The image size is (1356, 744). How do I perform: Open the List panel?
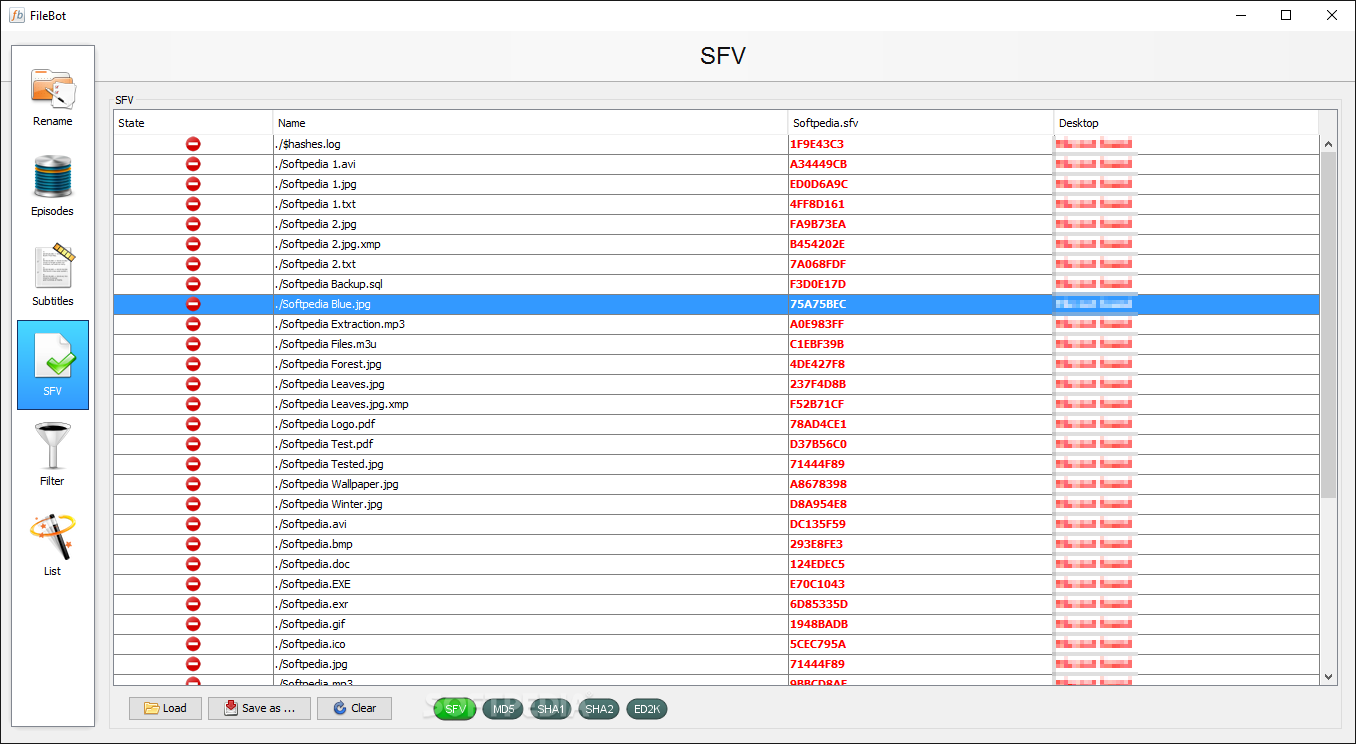(53, 545)
